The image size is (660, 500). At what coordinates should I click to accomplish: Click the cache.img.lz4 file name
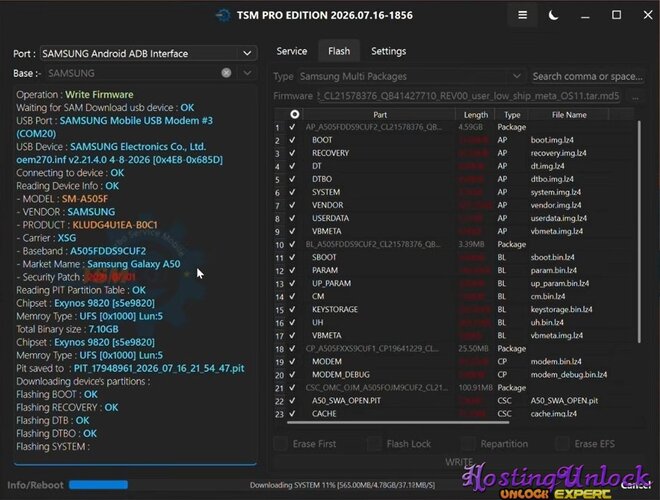coord(554,414)
